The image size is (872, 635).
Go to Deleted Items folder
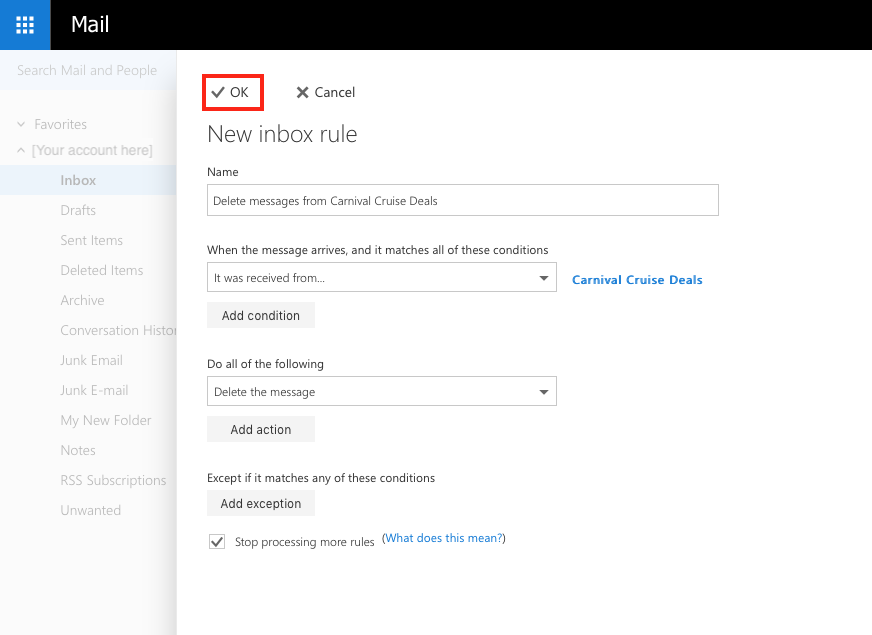coord(101,271)
